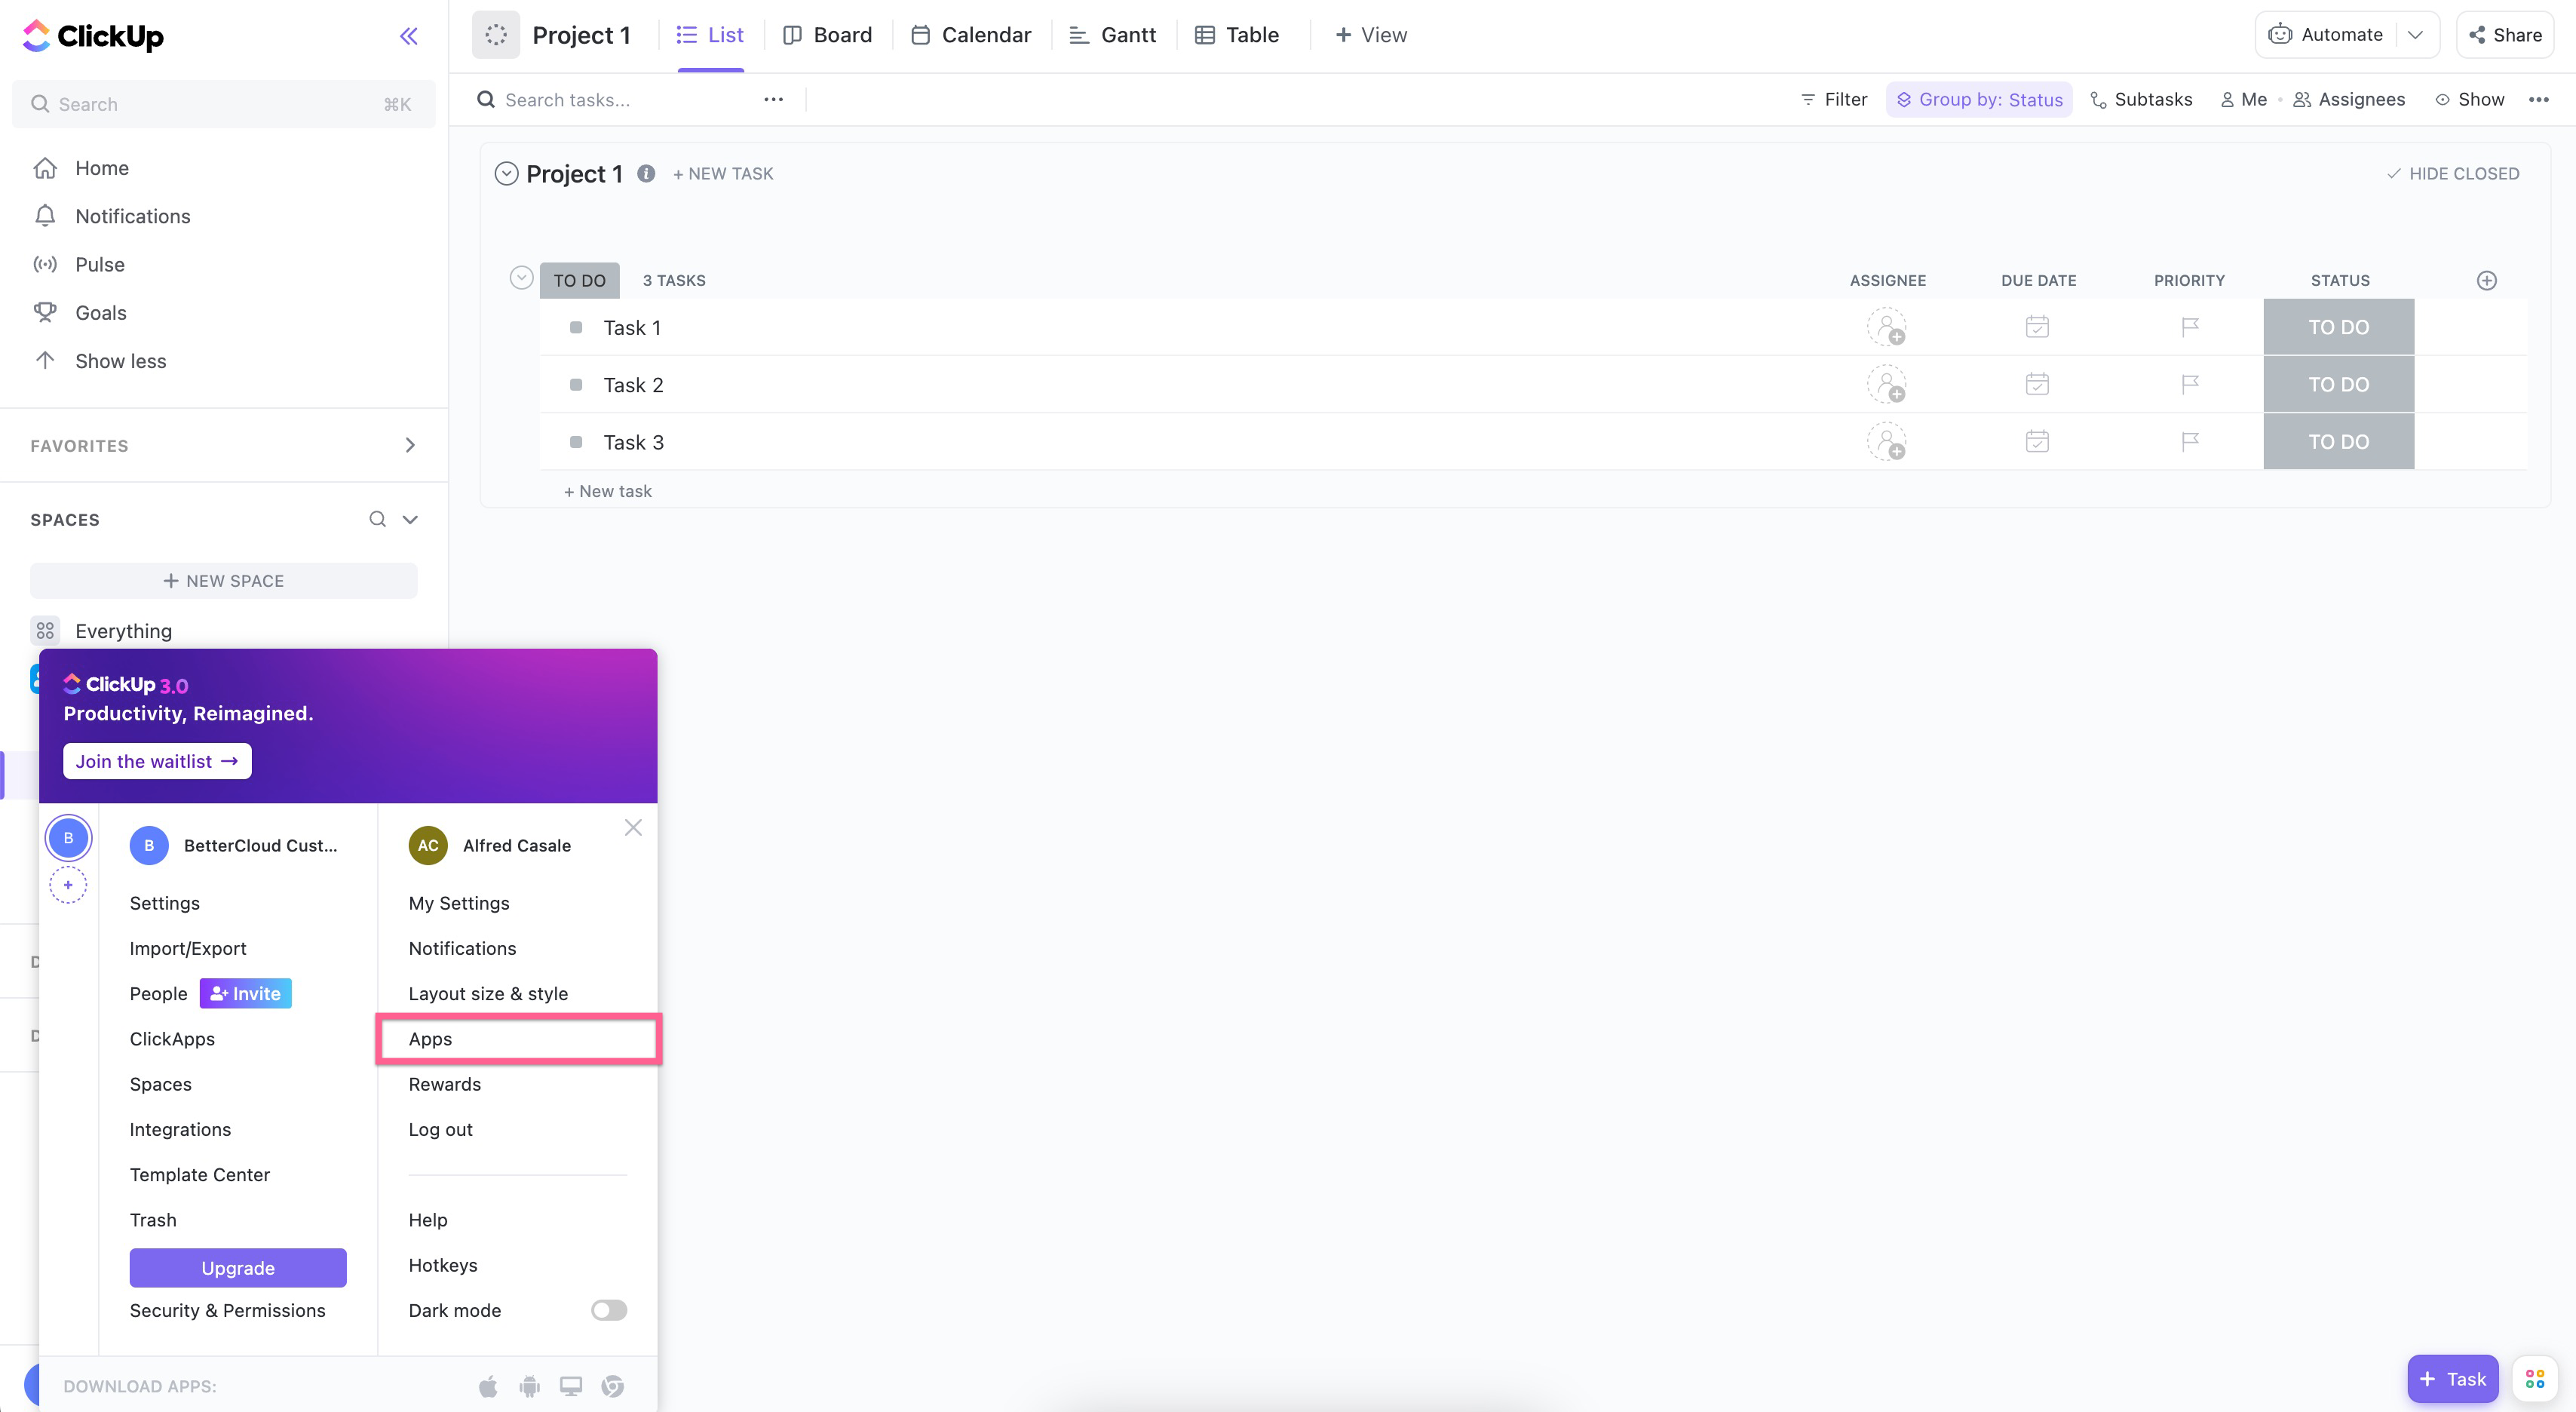2576x1412 pixels.
Task: Click the Upgrade button
Action: tap(237, 1267)
